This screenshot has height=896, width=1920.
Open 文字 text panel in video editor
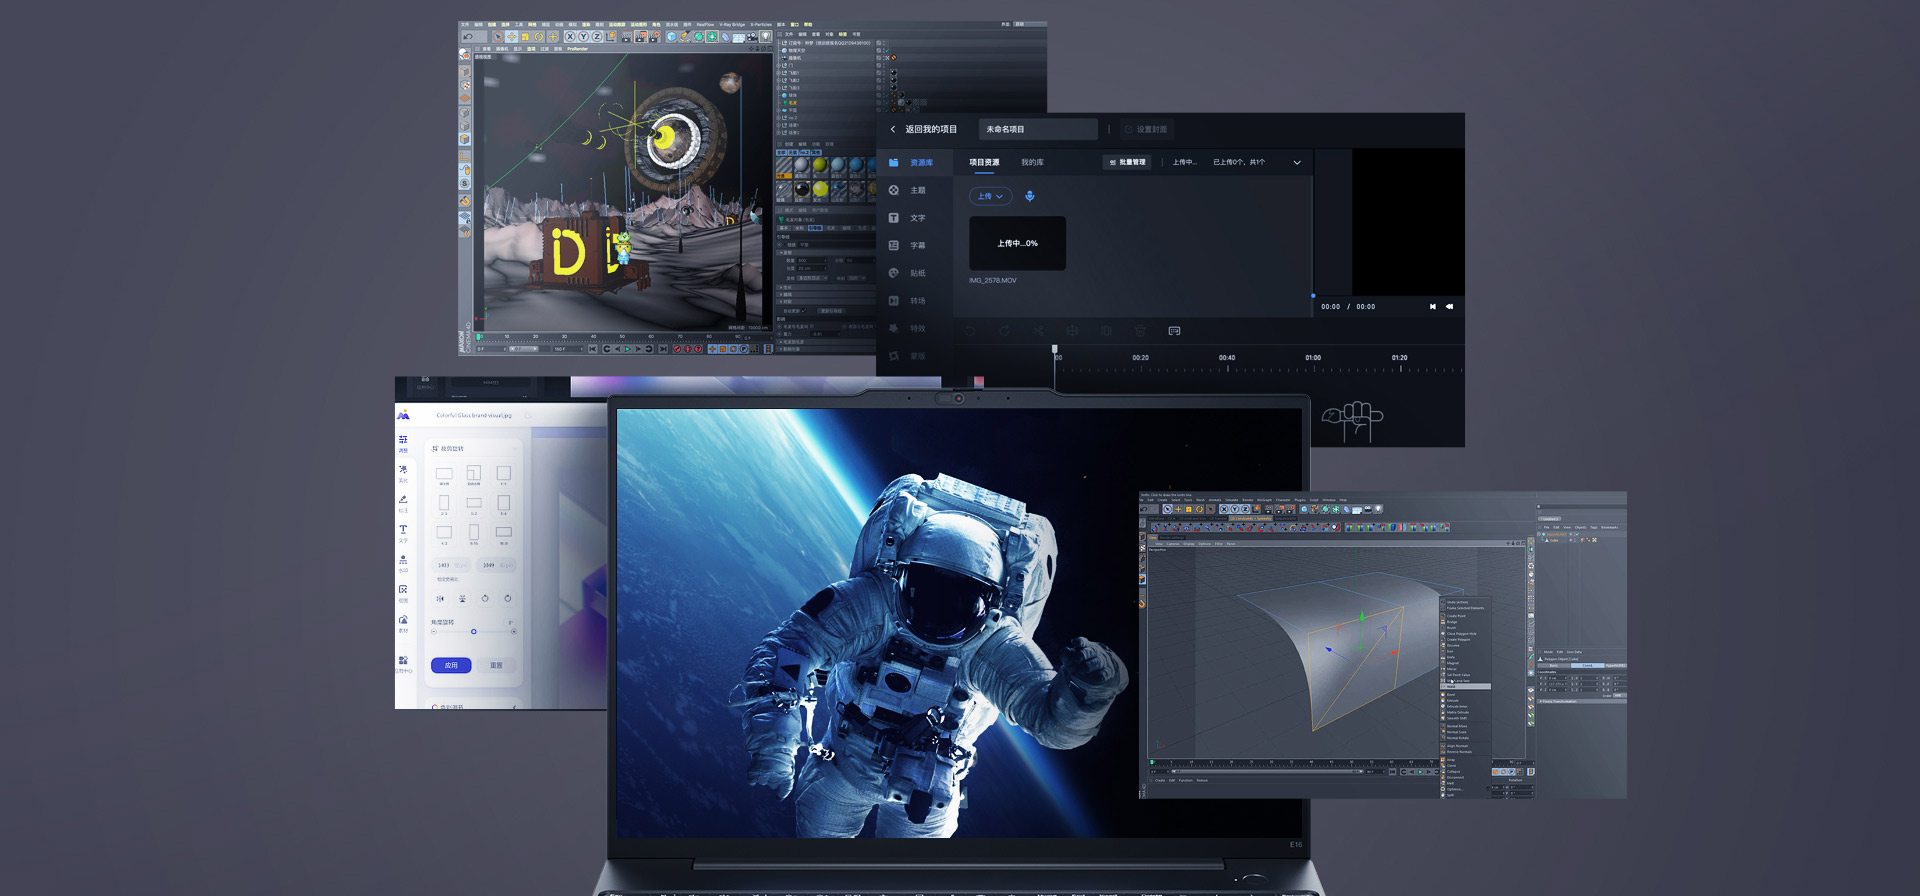tap(908, 218)
